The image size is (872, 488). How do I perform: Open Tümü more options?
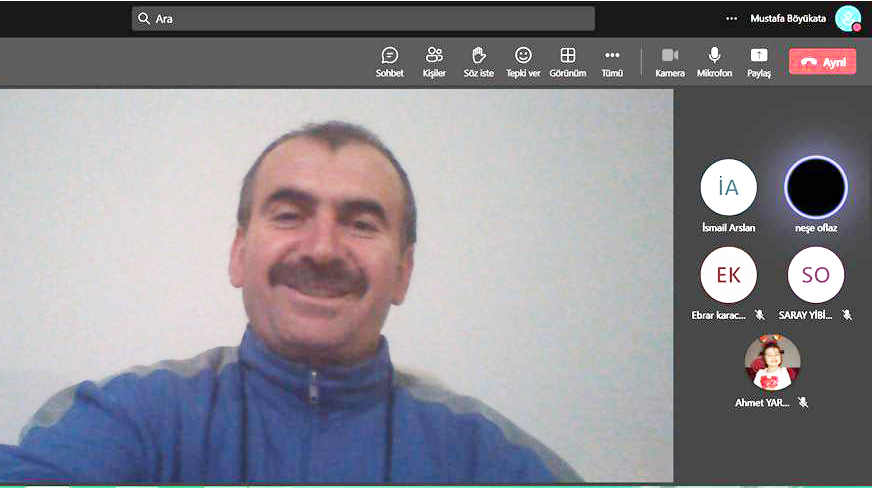click(x=612, y=62)
